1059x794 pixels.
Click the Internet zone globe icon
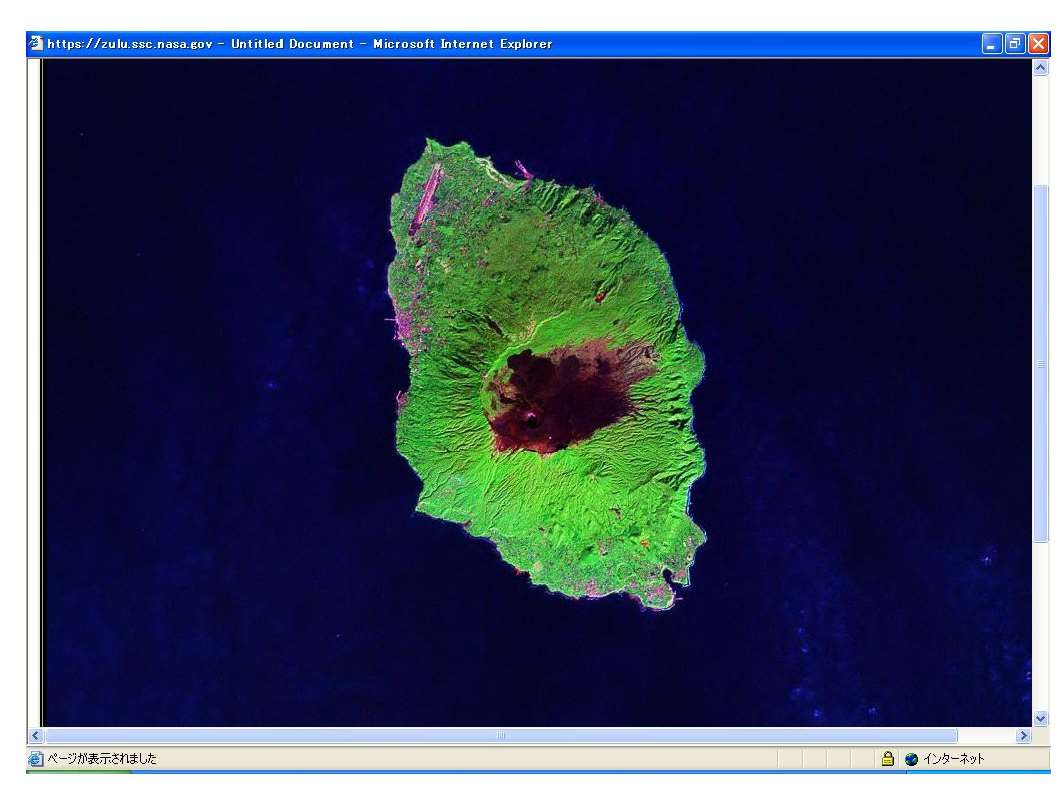click(x=912, y=760)
